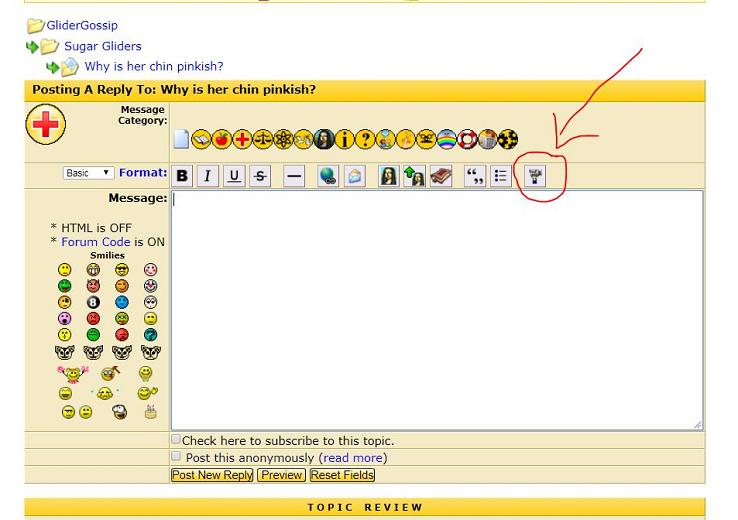
Task: Choose the information 'i' message category
Action: [x=345, y=139]
